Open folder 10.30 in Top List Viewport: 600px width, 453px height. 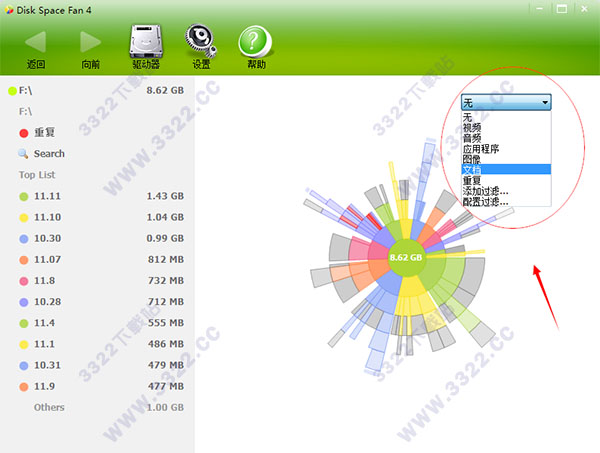click(47, 238)
